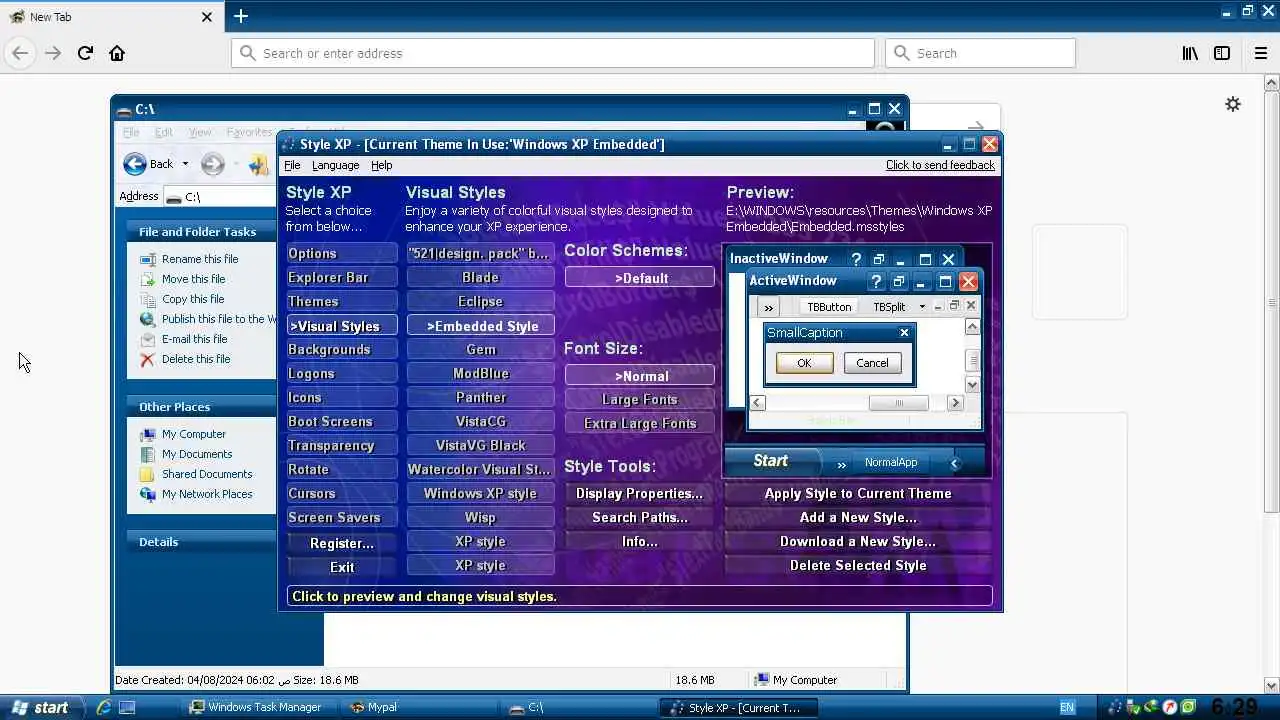
Task: Click the browser address bar field
Action: point(553,53)
